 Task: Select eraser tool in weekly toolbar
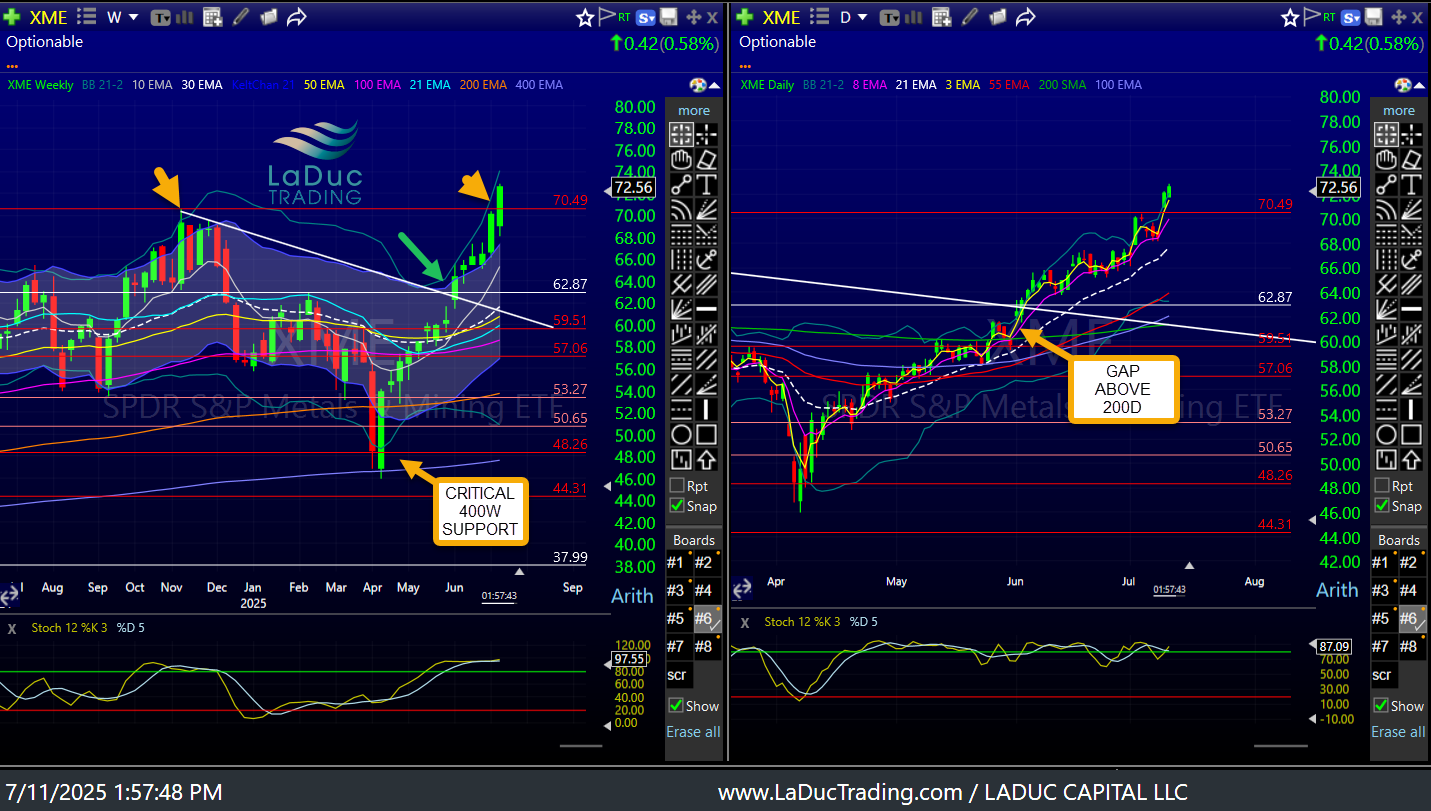coord(707,160)
